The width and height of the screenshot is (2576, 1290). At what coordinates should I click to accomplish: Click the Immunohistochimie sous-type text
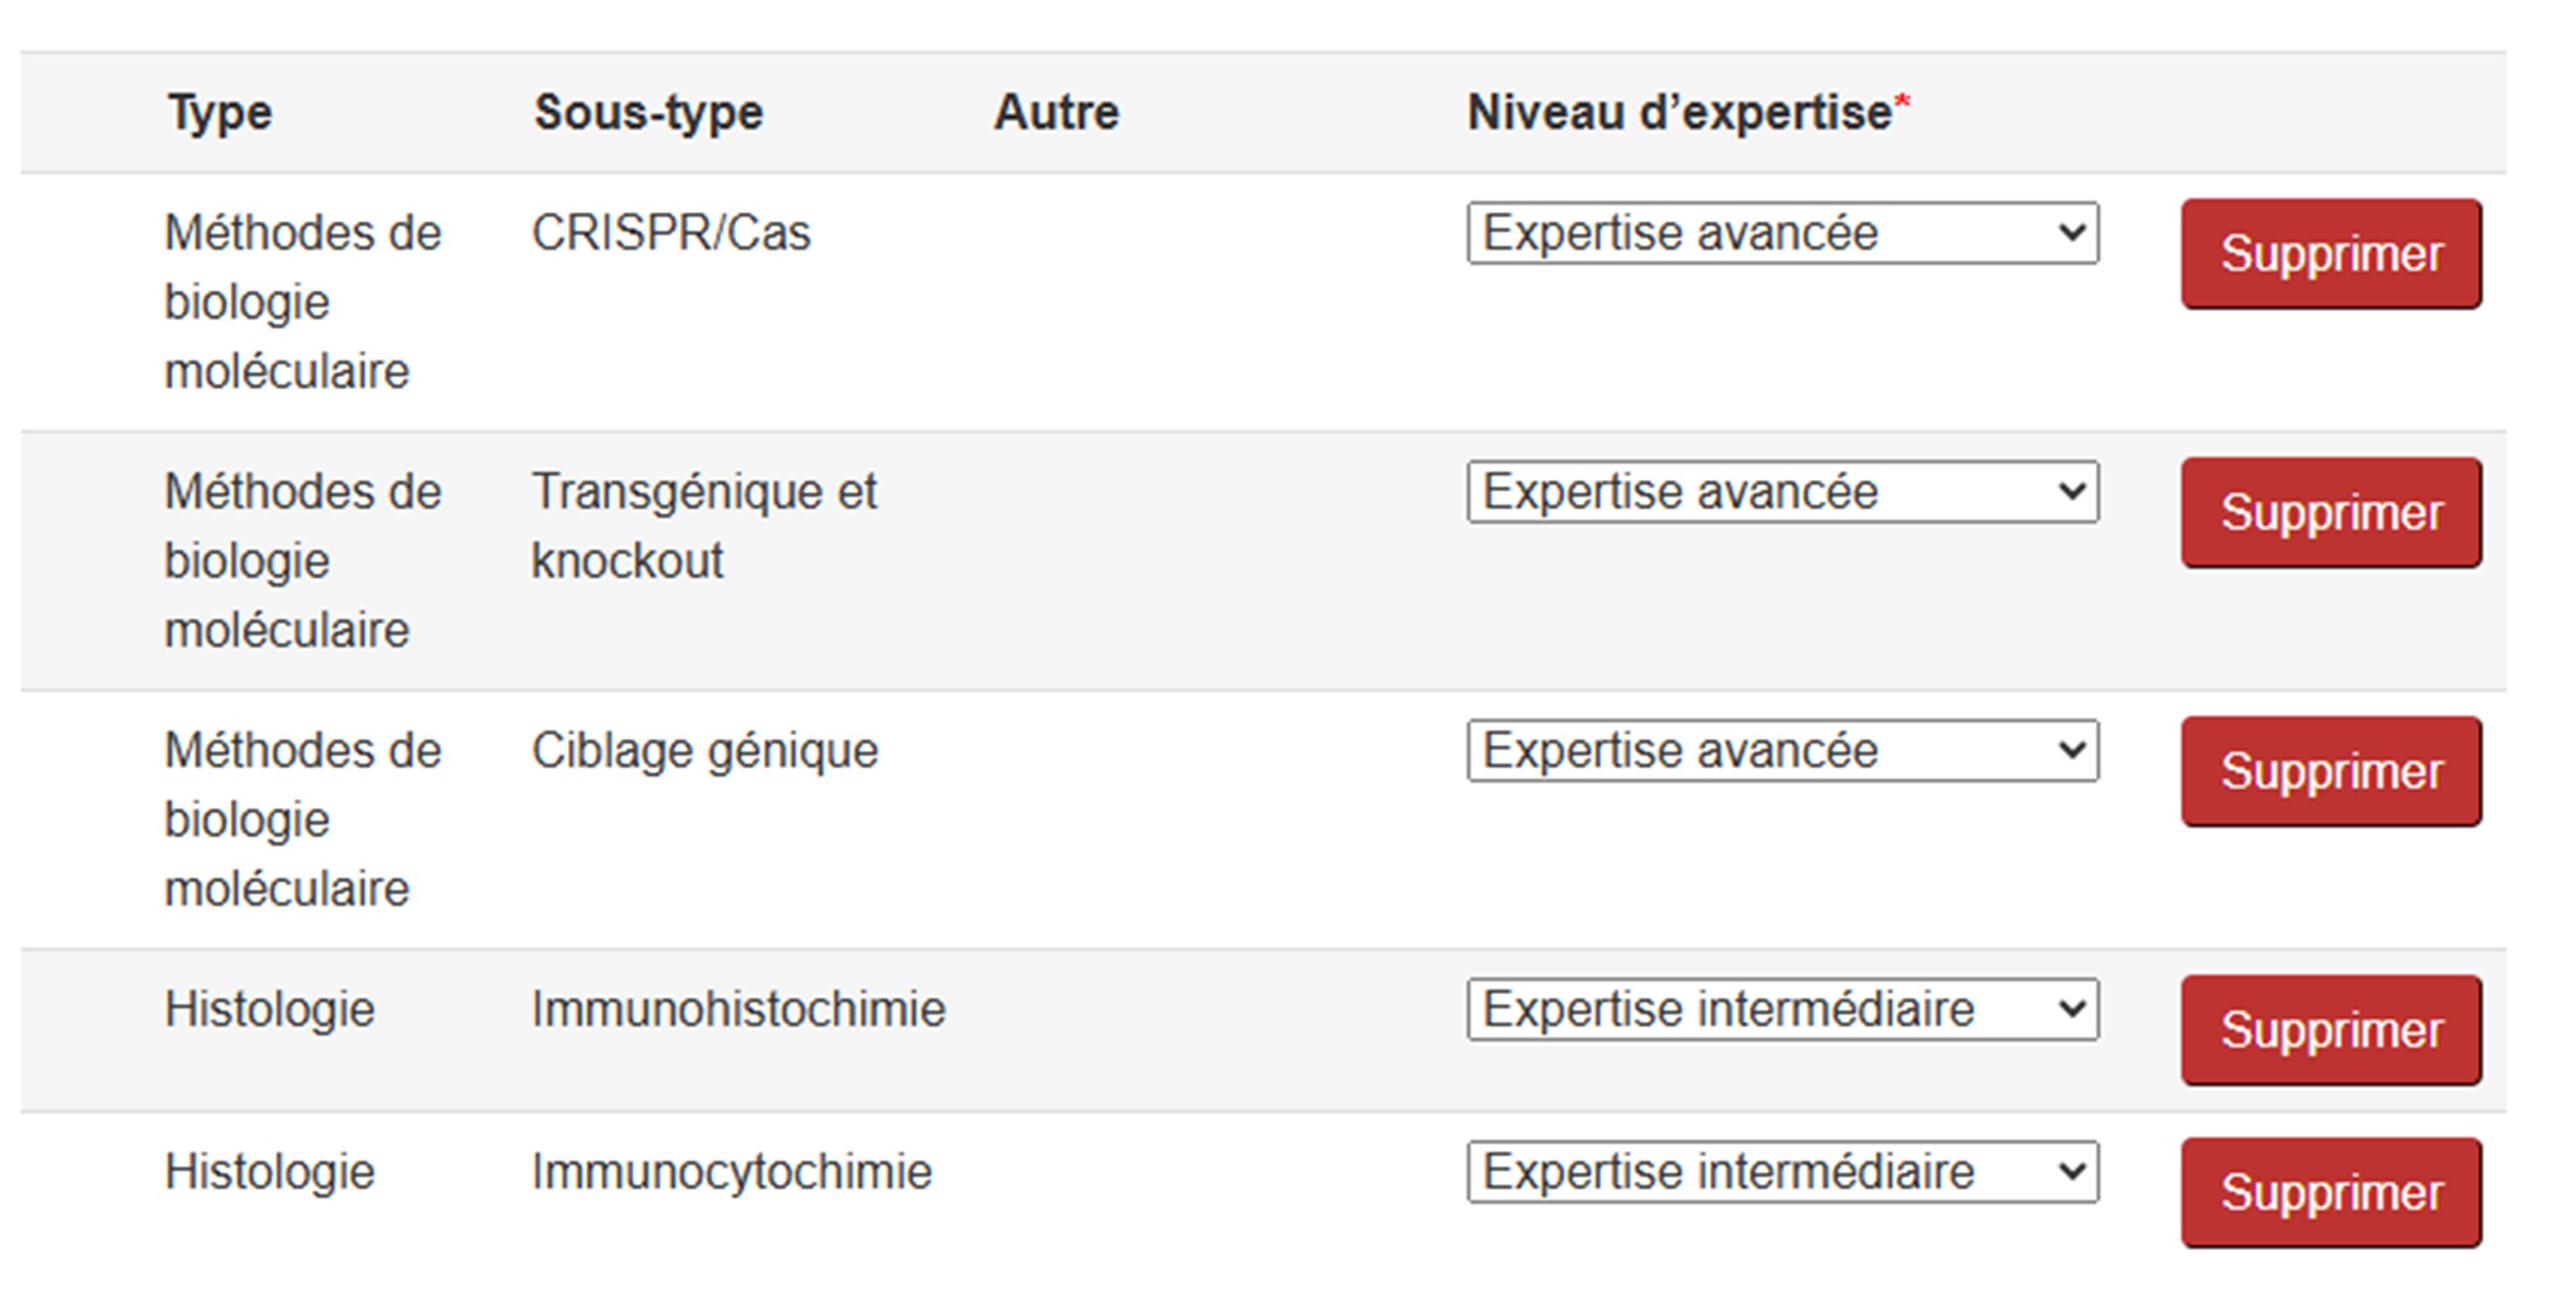click(x=738, y=1009)
